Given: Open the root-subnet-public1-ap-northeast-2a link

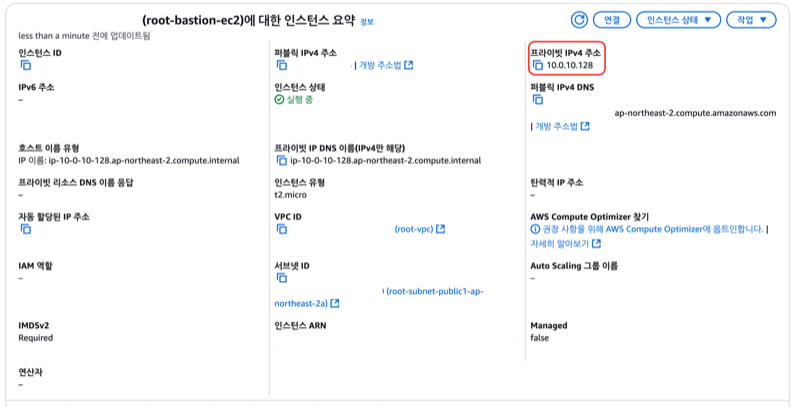Looking at the screenshot, I should click(x=379, y=297).
